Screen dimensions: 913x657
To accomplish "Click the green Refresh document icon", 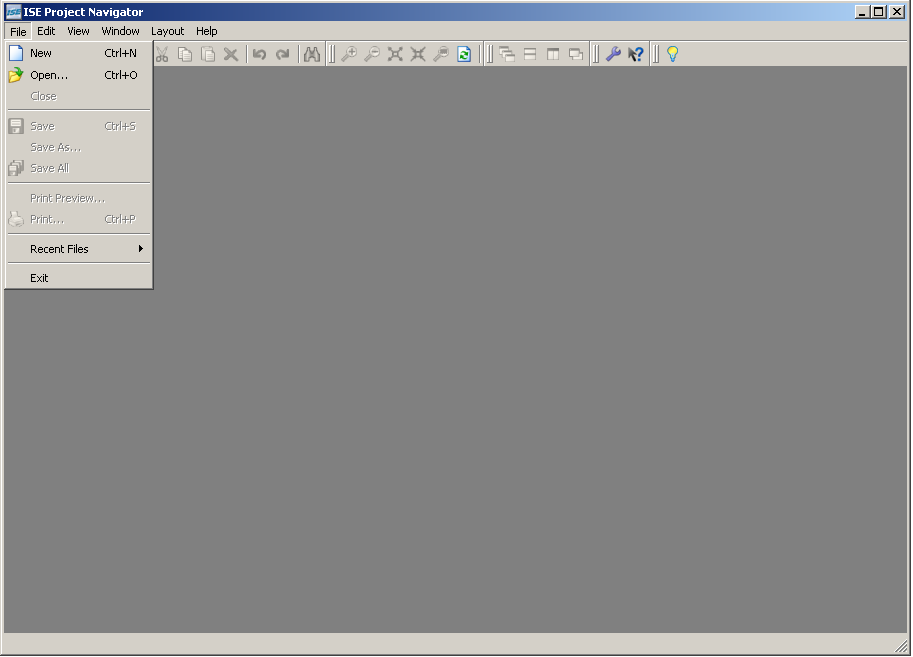I will [x=464, y=54].
